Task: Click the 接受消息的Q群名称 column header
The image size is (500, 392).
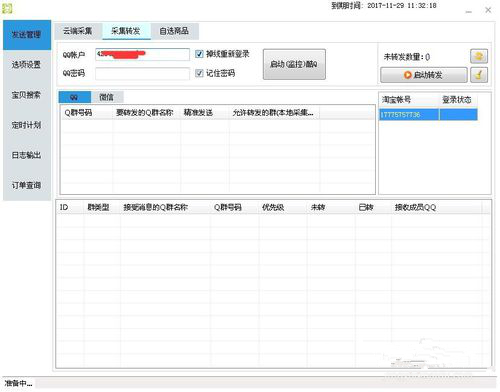Action: (x=165, y=207)
